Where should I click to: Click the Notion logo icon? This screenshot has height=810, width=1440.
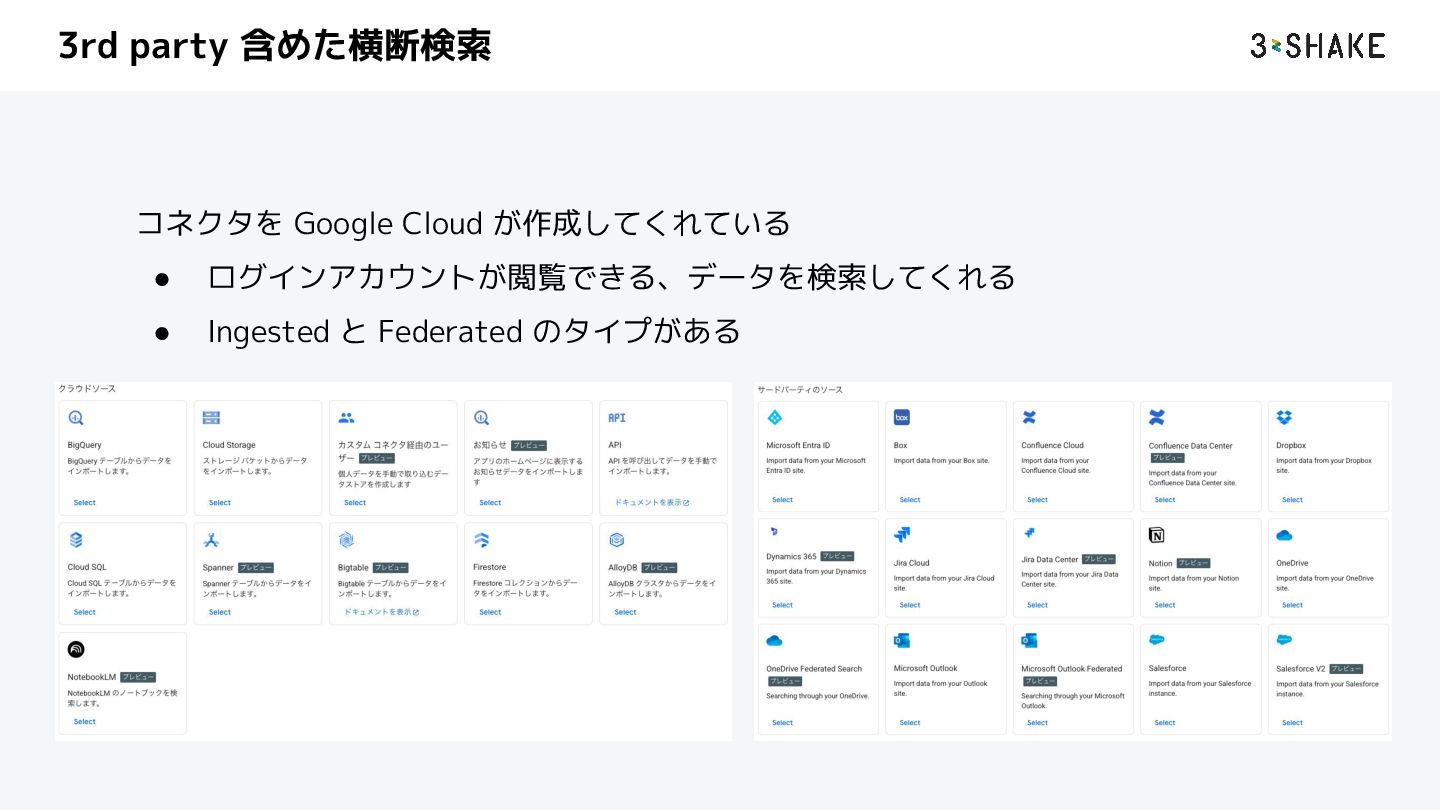(x=1157, y=535)
